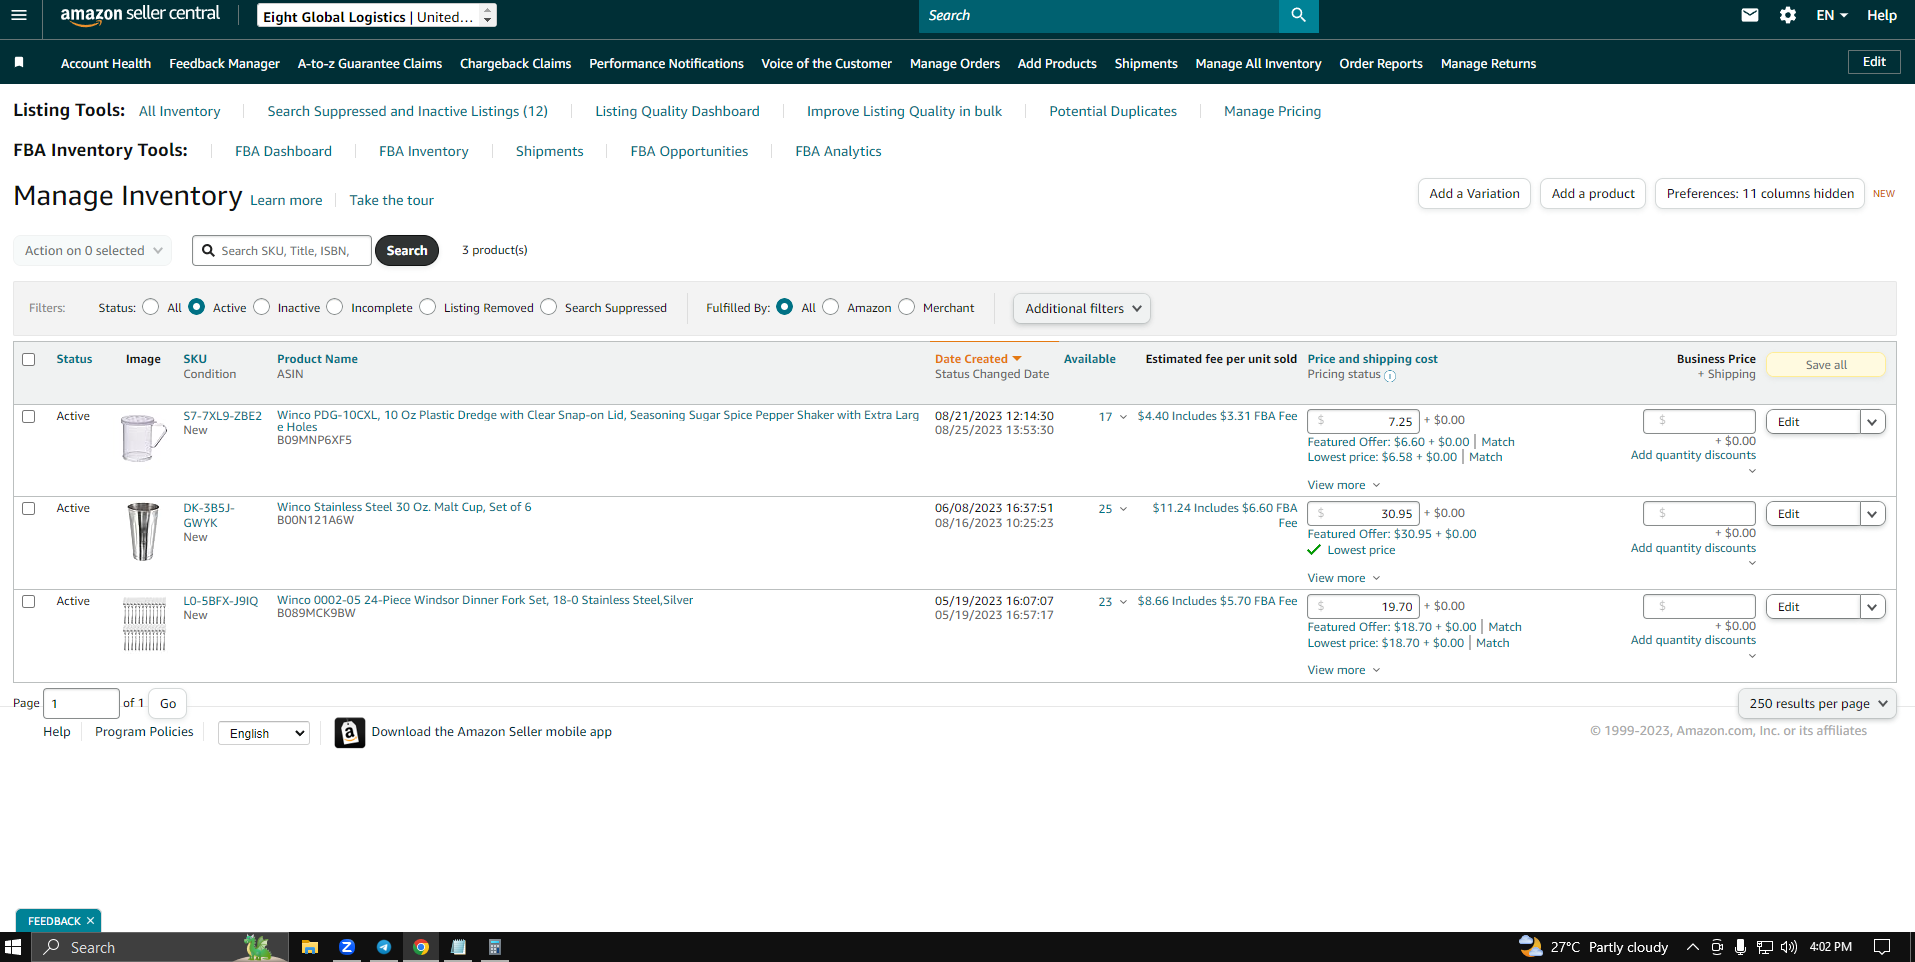Switch to the FBA Dashboard tab
1915x962 pixels.
(284, 151)
